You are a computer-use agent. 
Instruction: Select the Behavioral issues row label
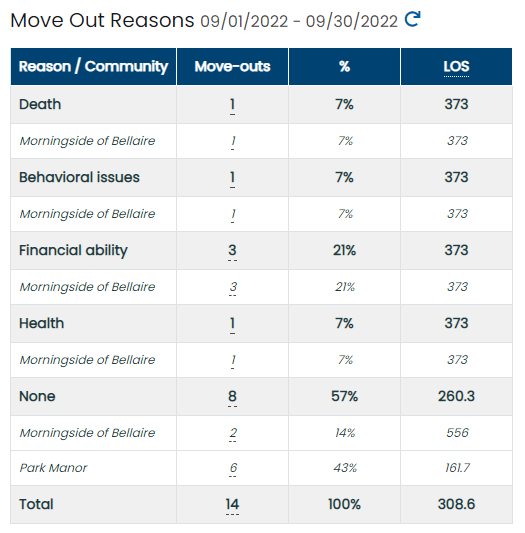(x=79, y=177)
